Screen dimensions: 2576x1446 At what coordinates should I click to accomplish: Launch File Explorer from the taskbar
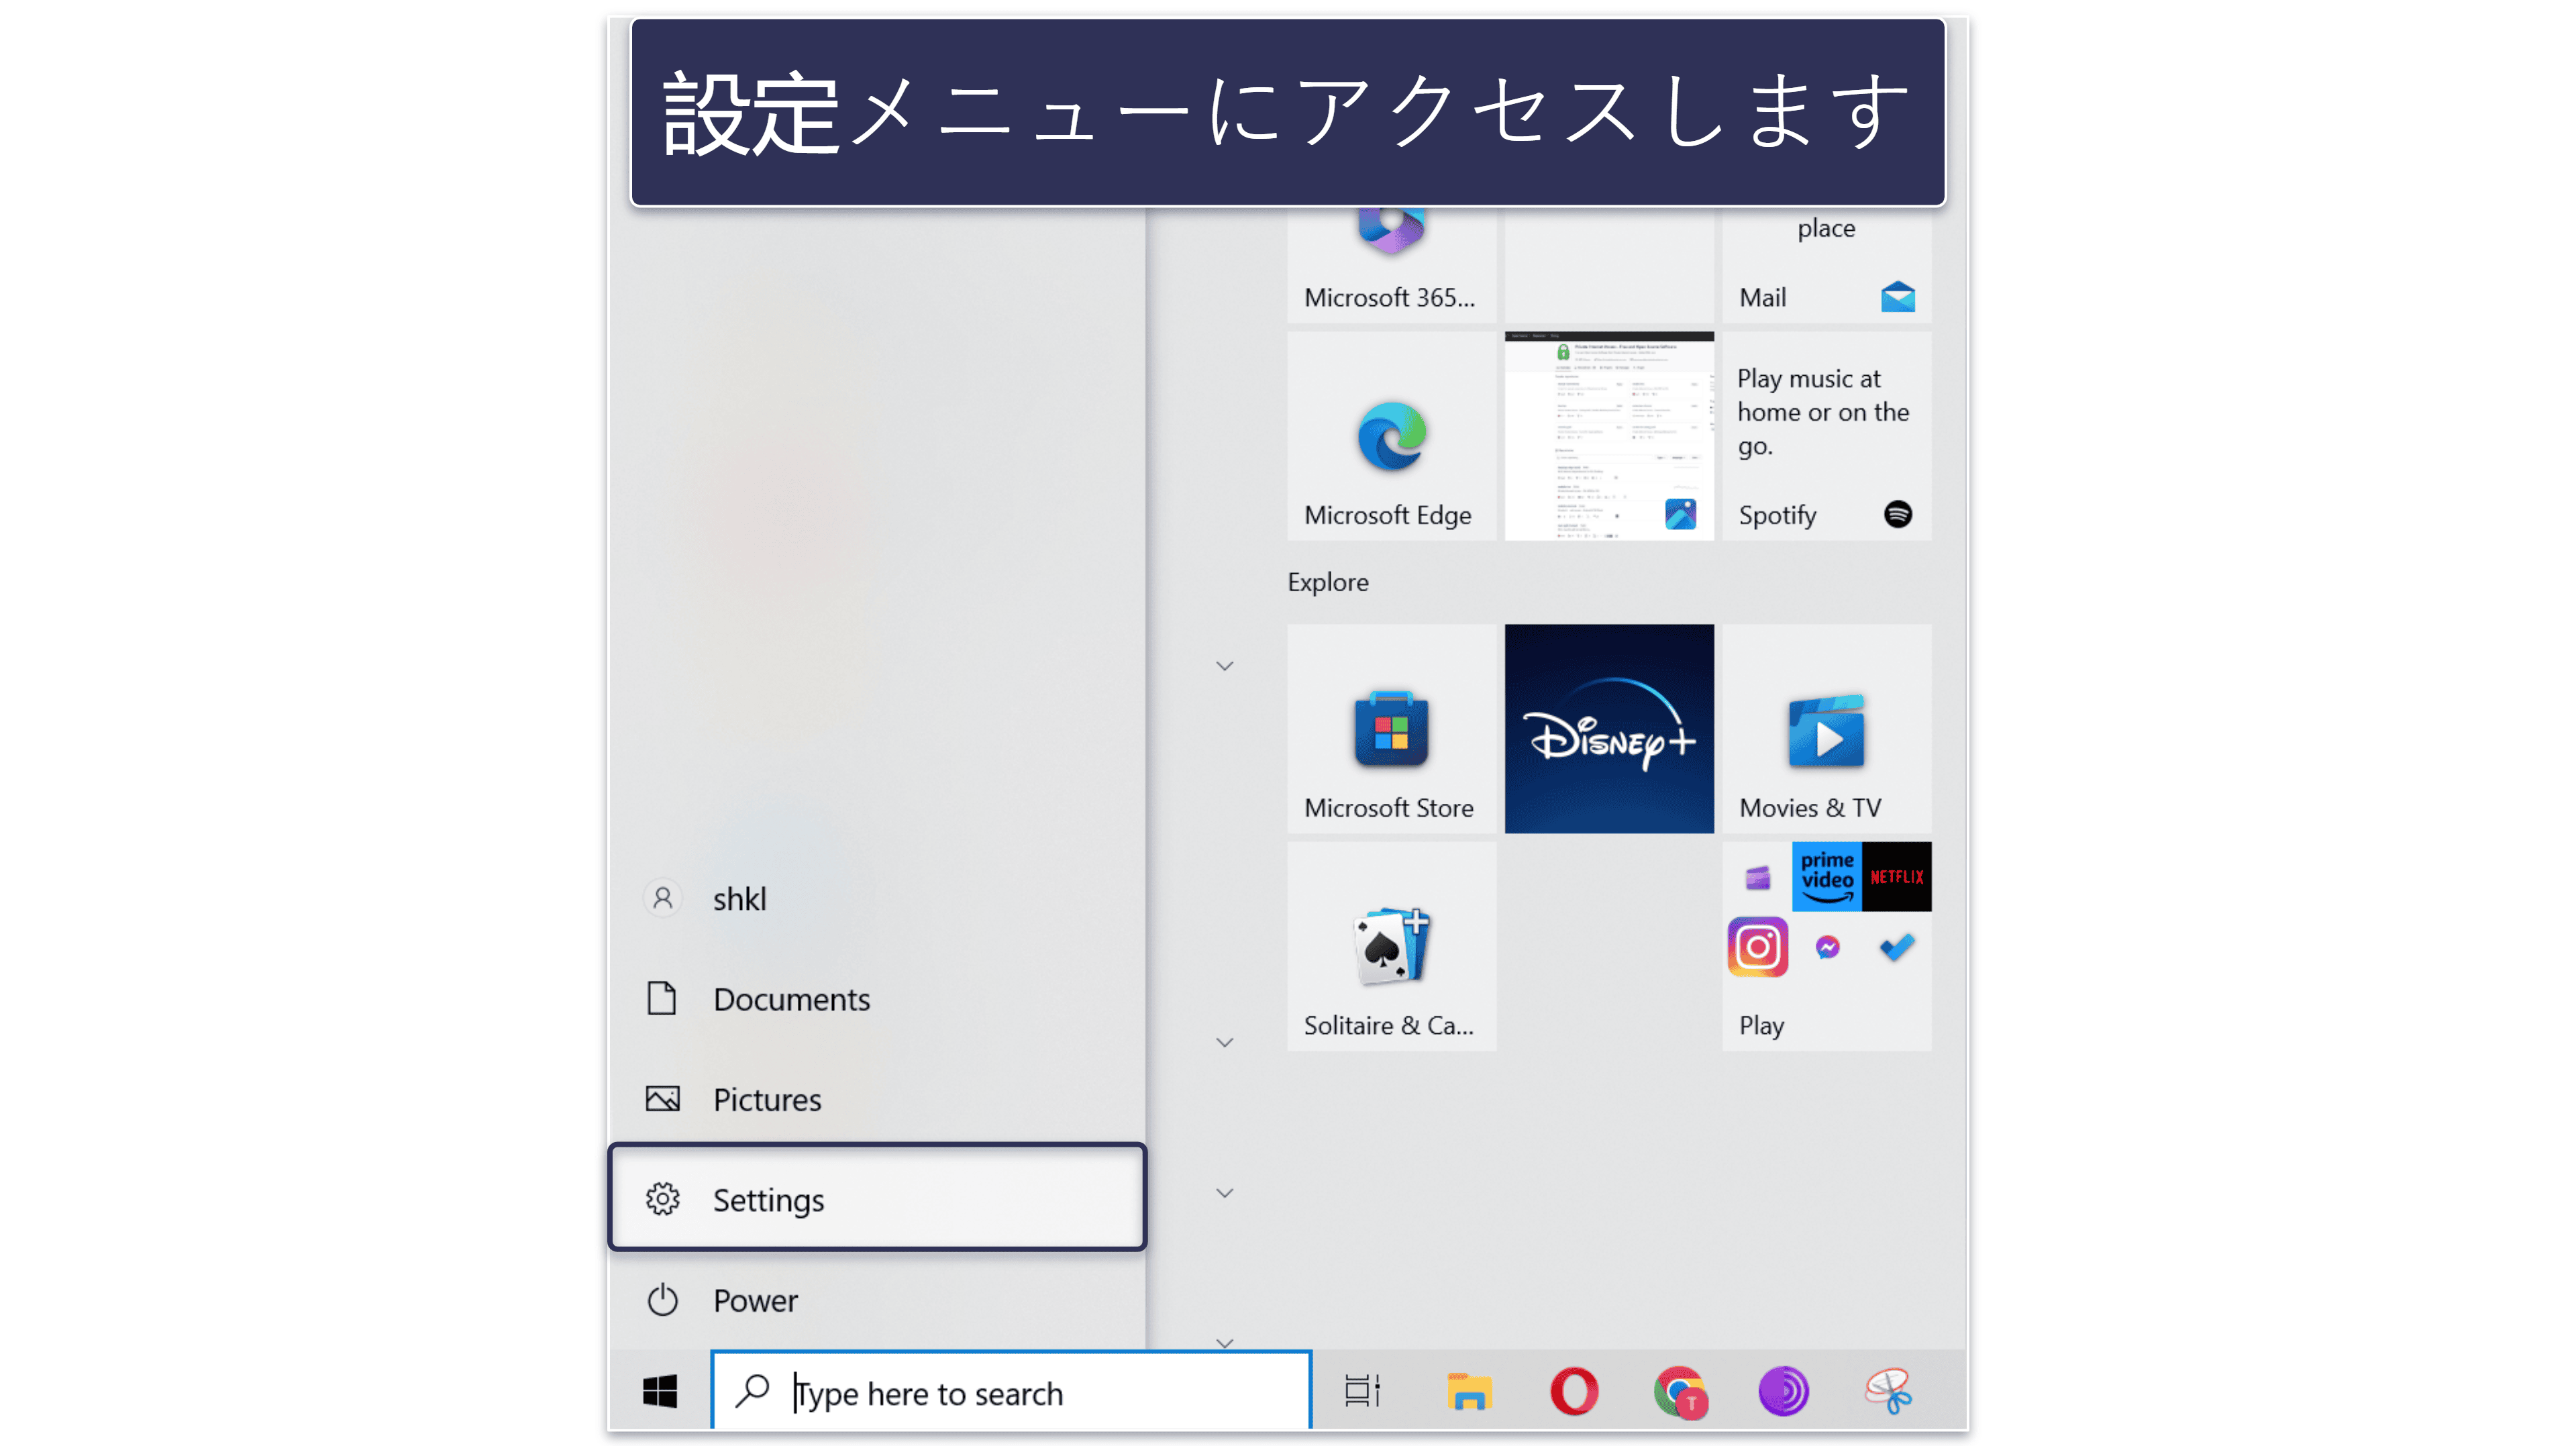[1468, 1391]
